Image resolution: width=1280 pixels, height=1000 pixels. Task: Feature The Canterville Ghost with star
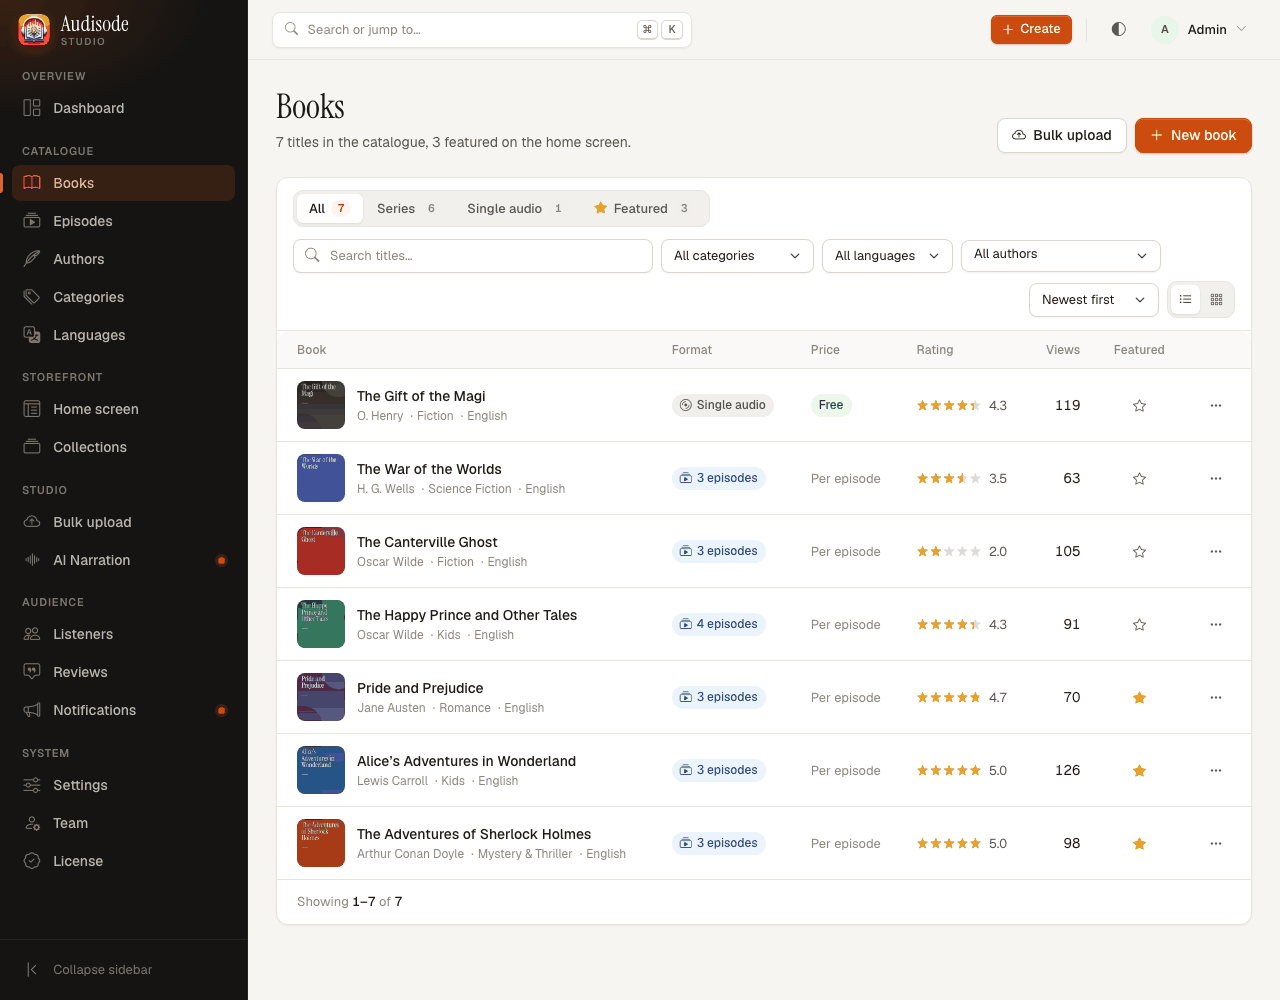tap(1139, 551)
